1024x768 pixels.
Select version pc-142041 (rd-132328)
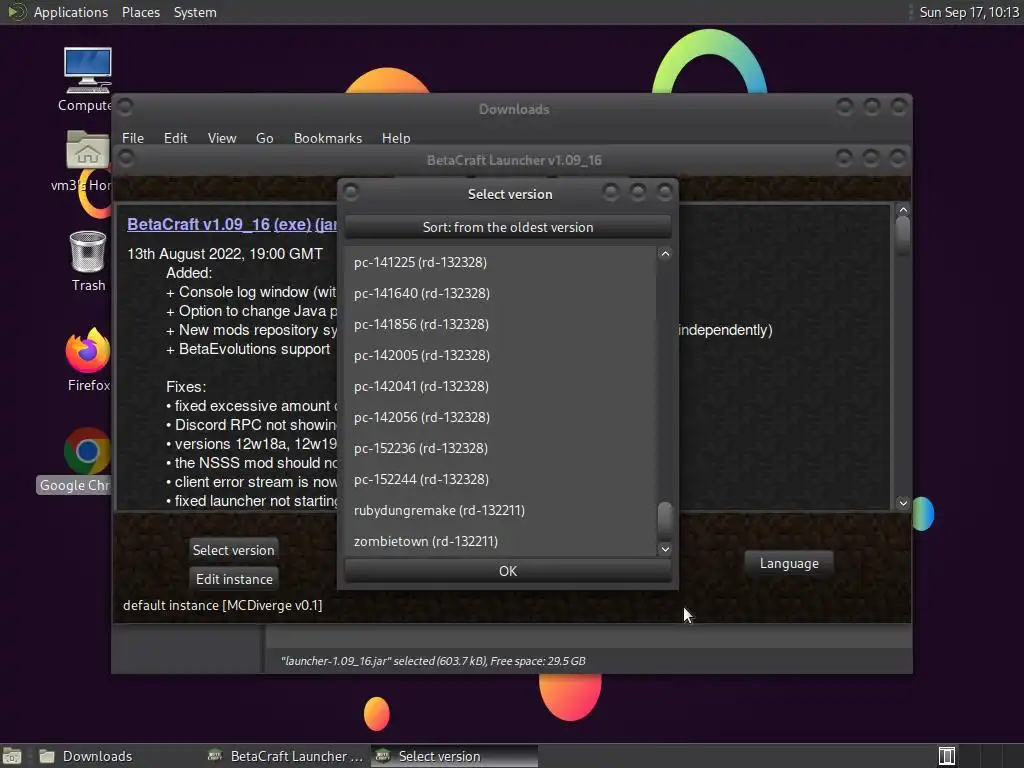click(x=500, y=386)
